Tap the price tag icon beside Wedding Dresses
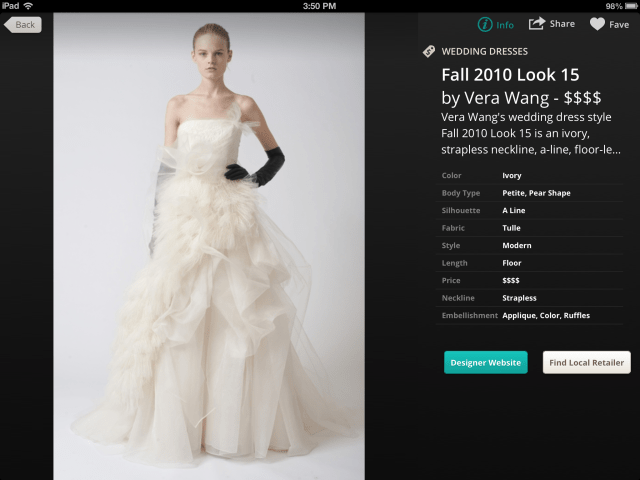 coord(429,51)
